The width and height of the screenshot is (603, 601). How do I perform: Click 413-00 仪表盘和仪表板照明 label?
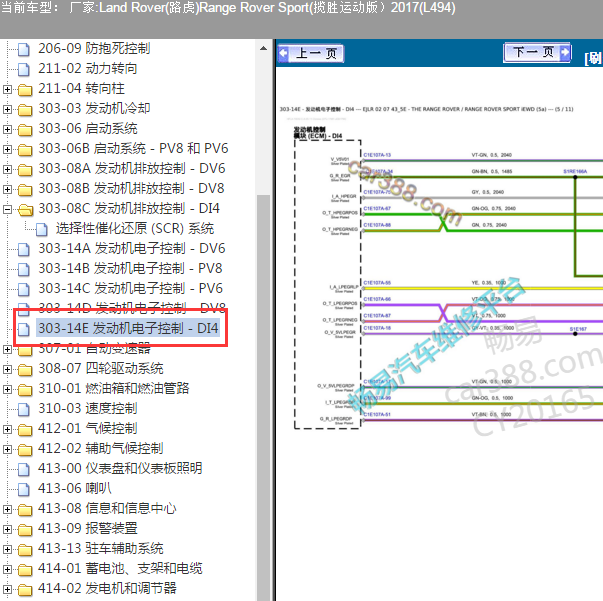(x=120, y=468)
